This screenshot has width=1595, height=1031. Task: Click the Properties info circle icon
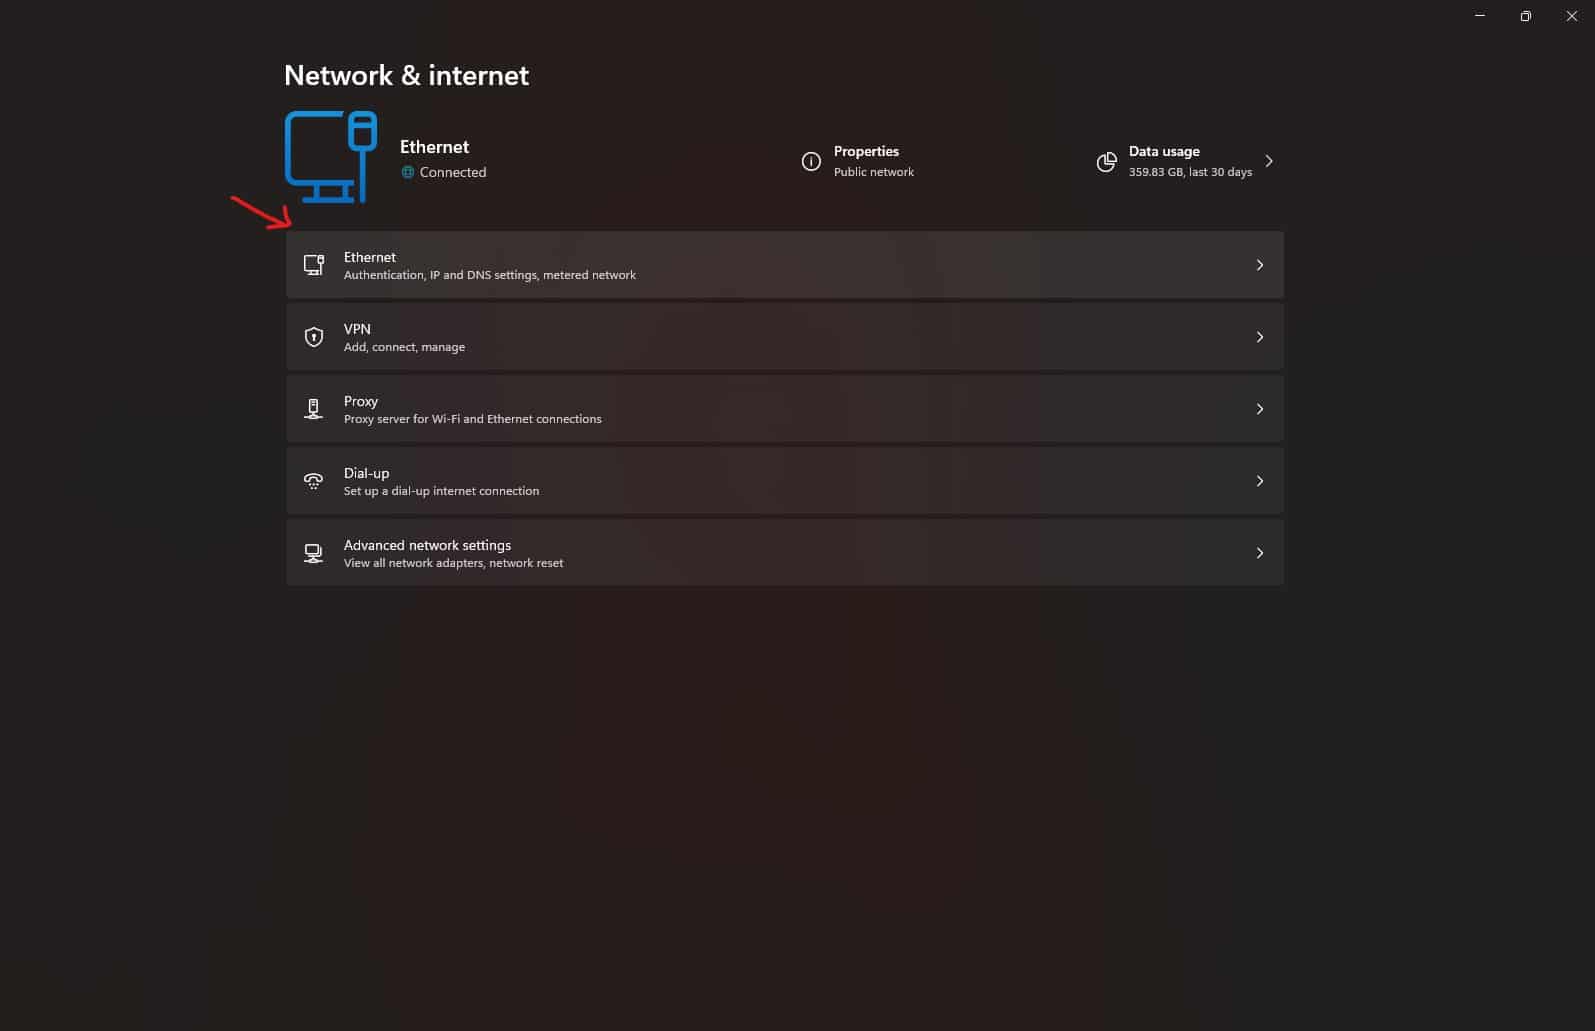[x=811, y=161]
